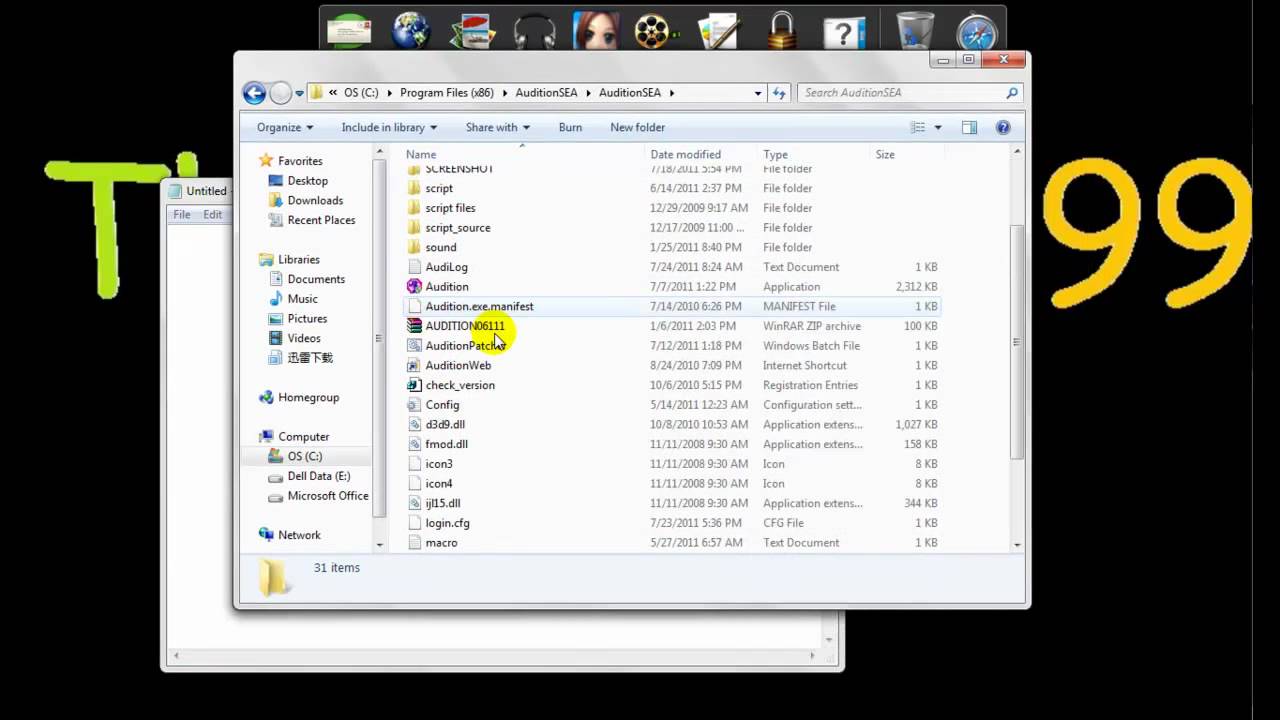Open the sound folder icon
This screenshot has width=1280, height=720.
click(414, 247)
